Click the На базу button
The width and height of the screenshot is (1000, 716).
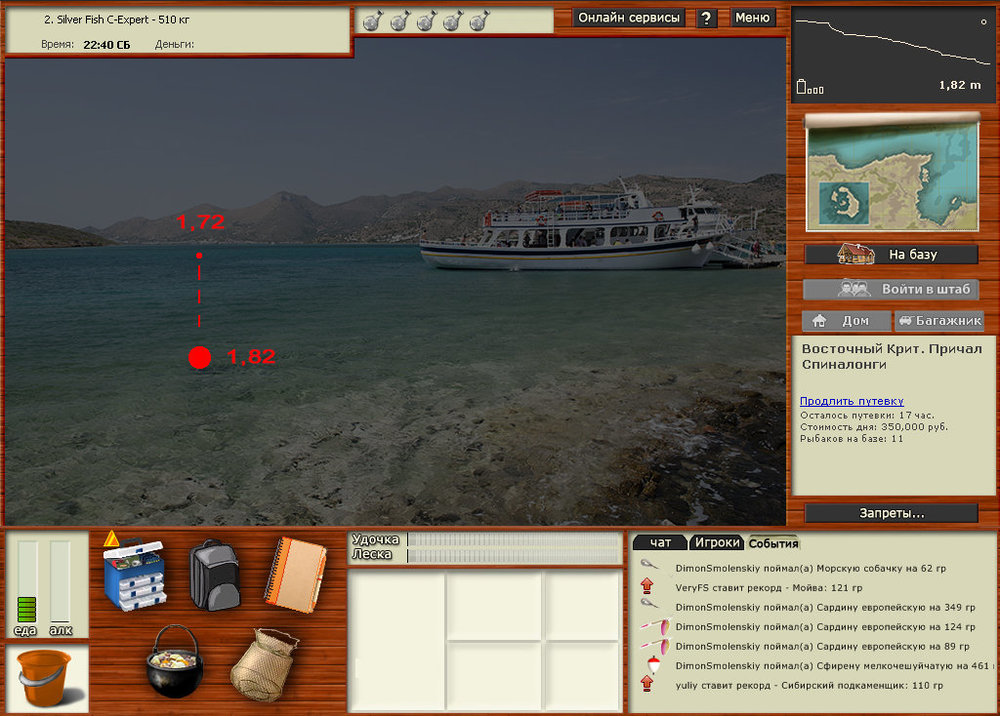tap(891, 254)
